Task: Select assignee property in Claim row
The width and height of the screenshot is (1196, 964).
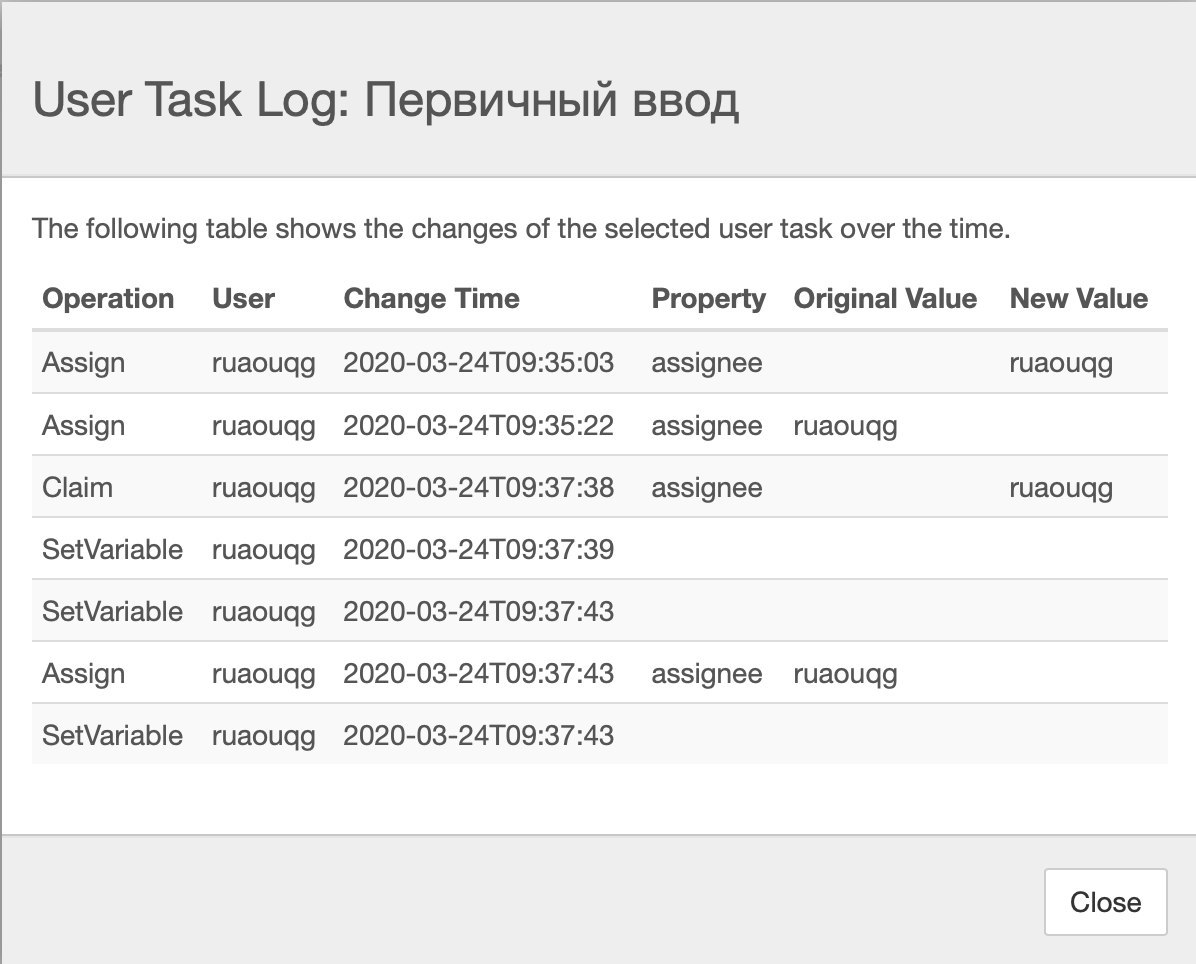Action: click(706, 488)
